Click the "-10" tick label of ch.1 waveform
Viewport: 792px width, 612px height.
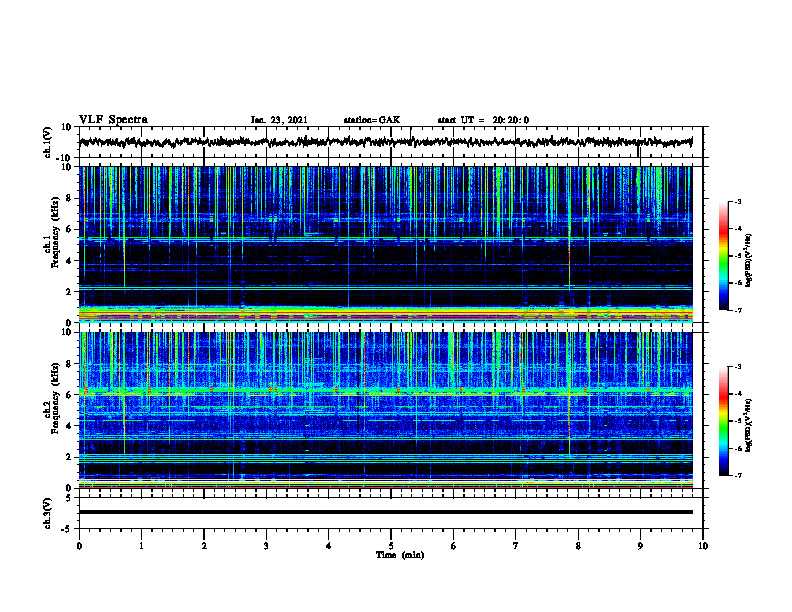click(x=65, y=158)
